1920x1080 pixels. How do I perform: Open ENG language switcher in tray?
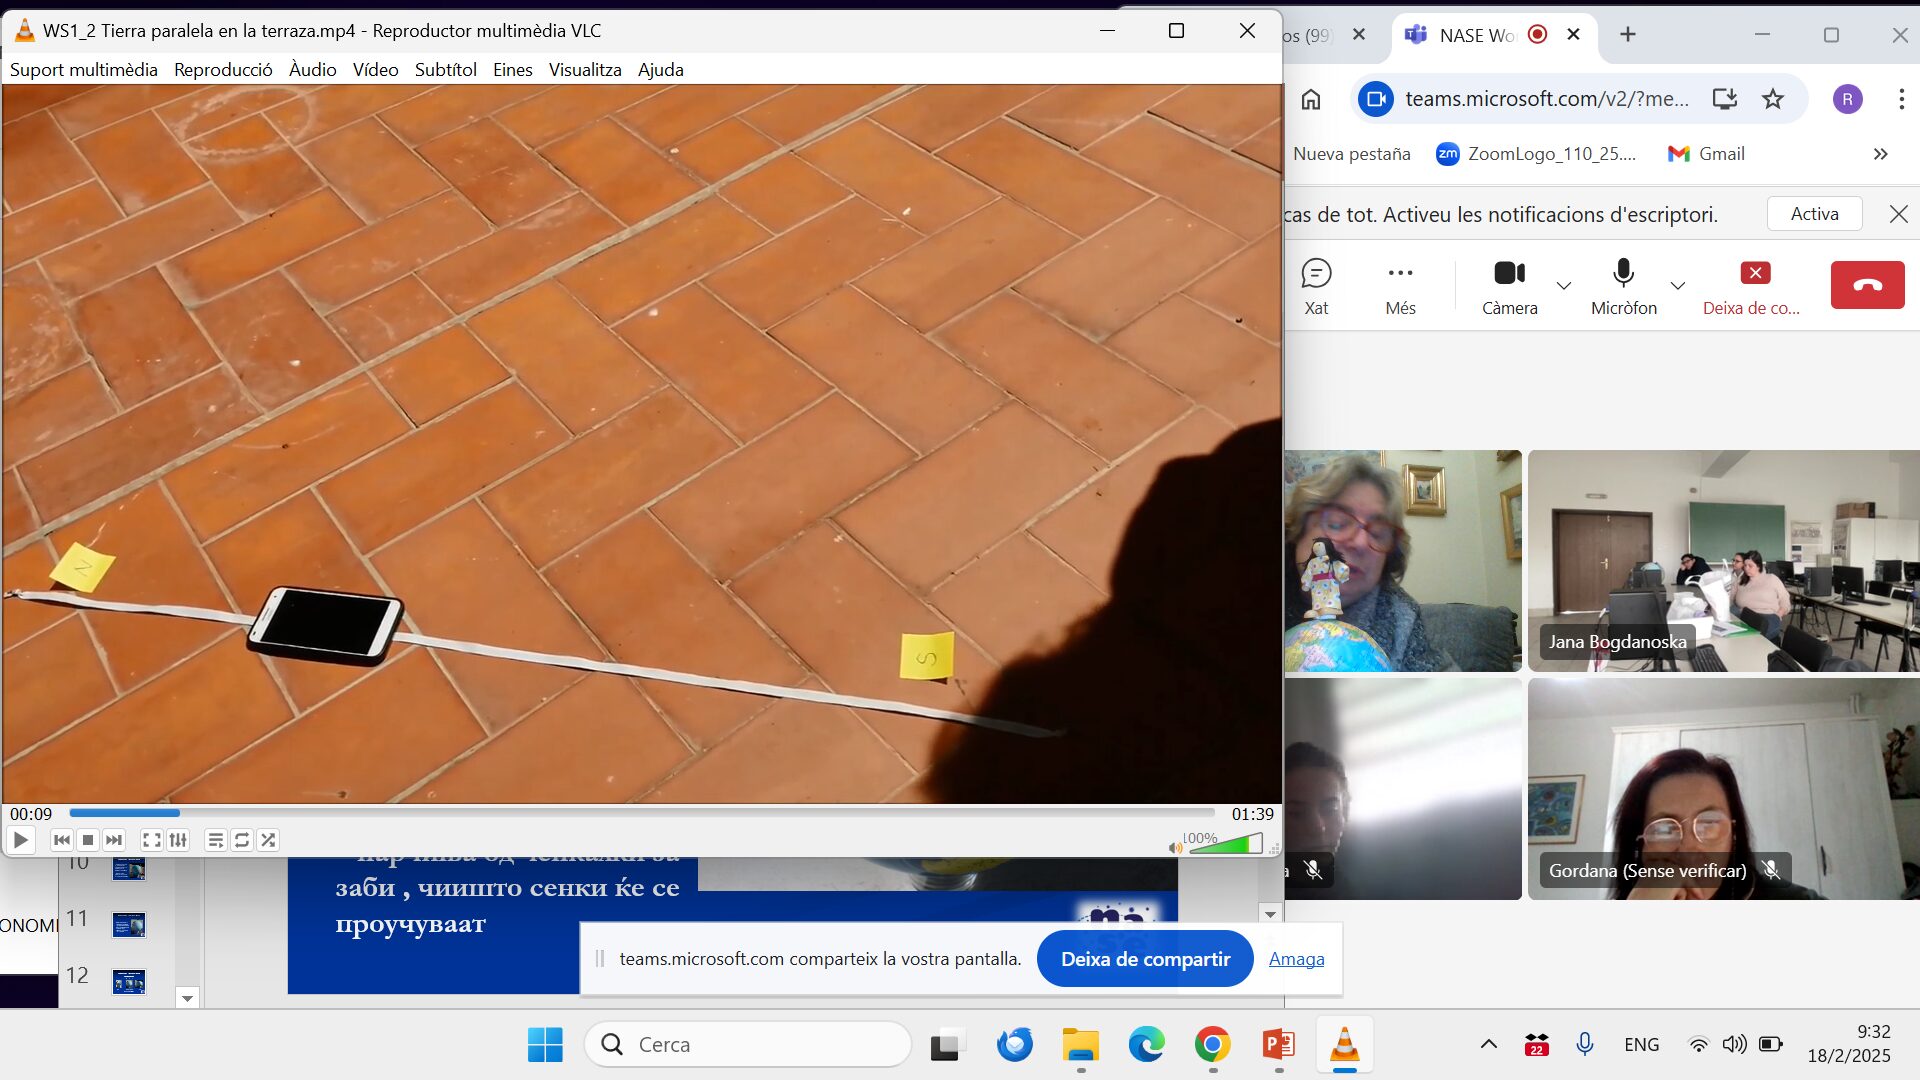click(x=1641, y=1045)
